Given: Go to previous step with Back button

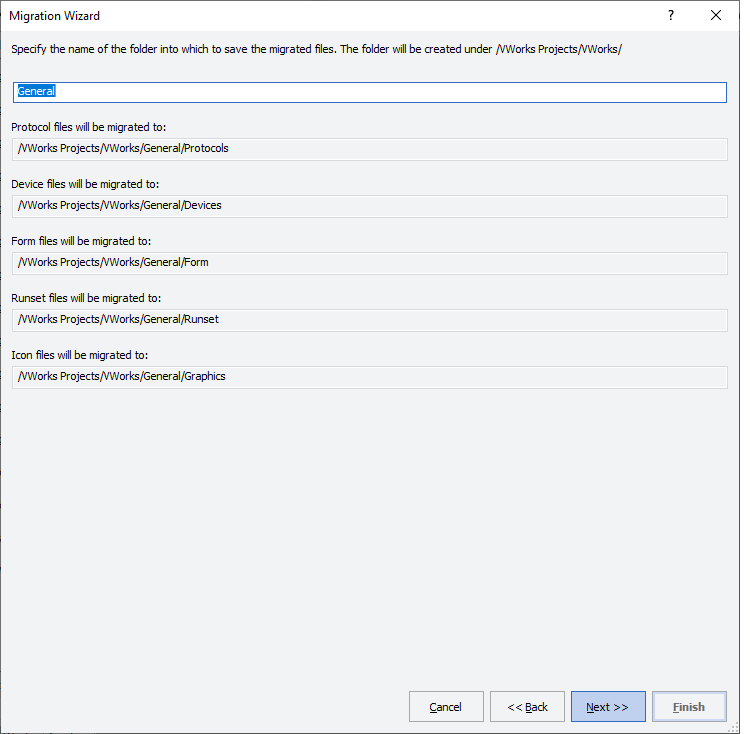Looking at the screenshot, I should [527, 706].
